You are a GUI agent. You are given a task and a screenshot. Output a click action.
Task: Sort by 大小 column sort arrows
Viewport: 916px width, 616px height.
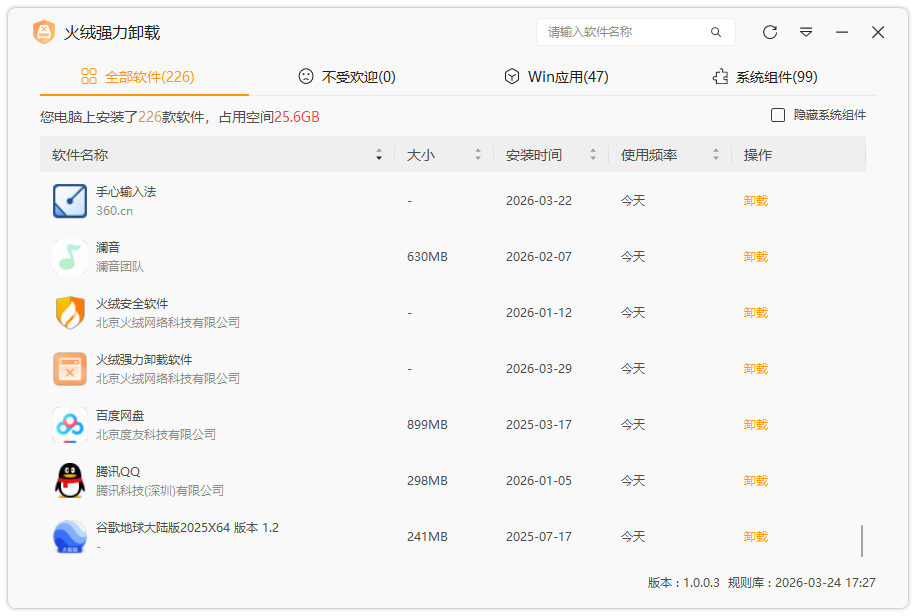(x=478, y=155)
